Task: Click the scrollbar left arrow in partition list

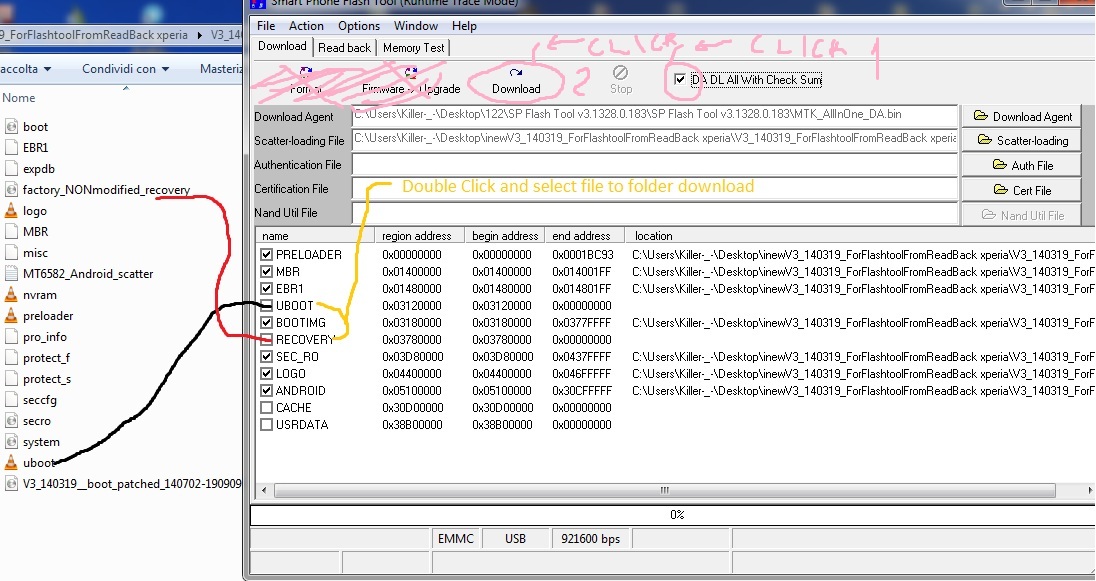Action: click(264, 490)
